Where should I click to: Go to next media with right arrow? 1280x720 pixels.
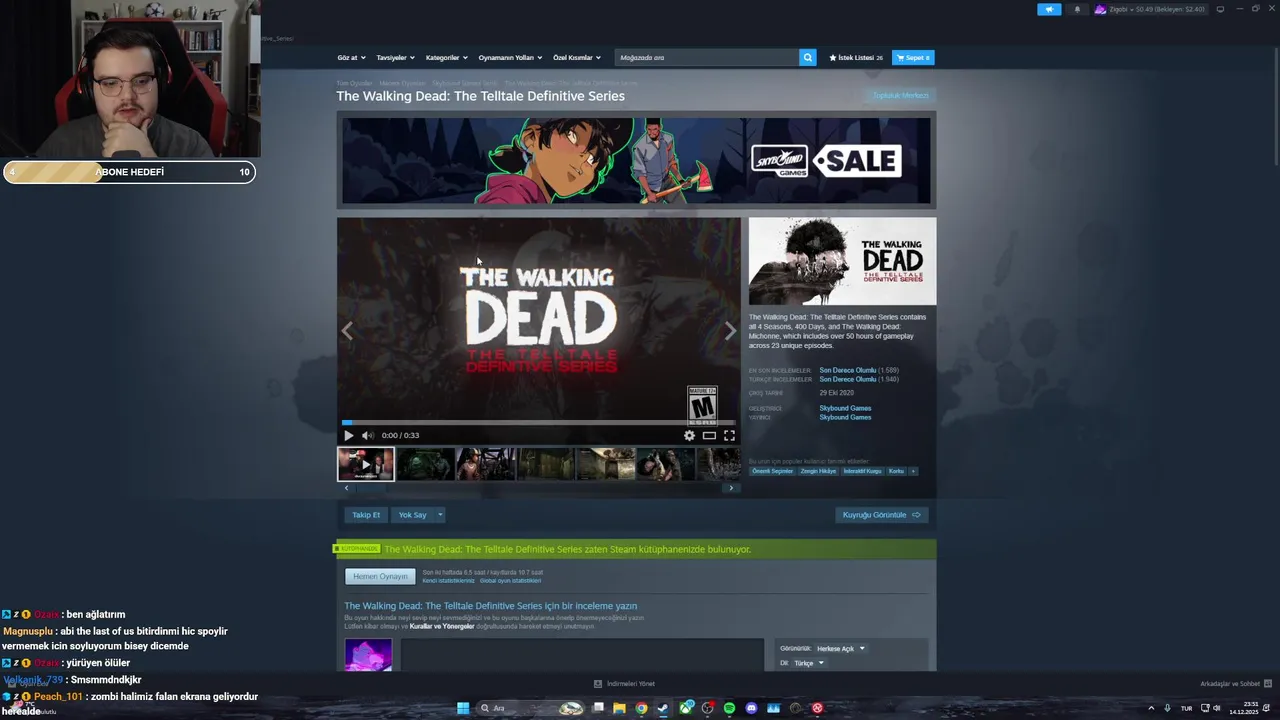tap(730, 331)
